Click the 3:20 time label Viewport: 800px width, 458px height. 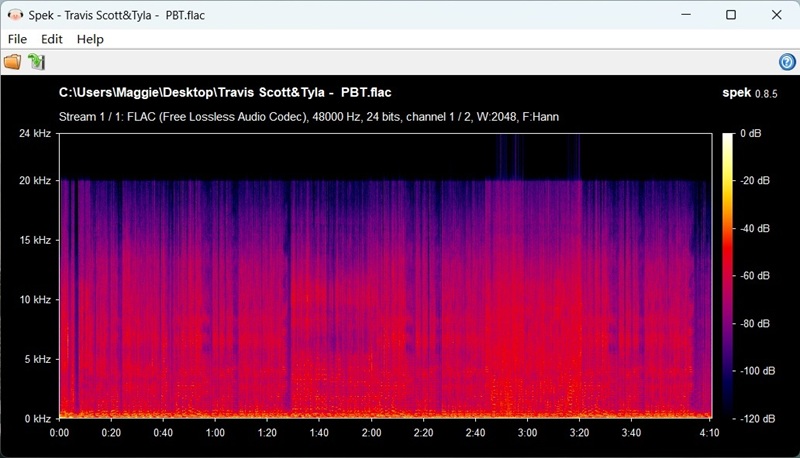coord(580,433)
